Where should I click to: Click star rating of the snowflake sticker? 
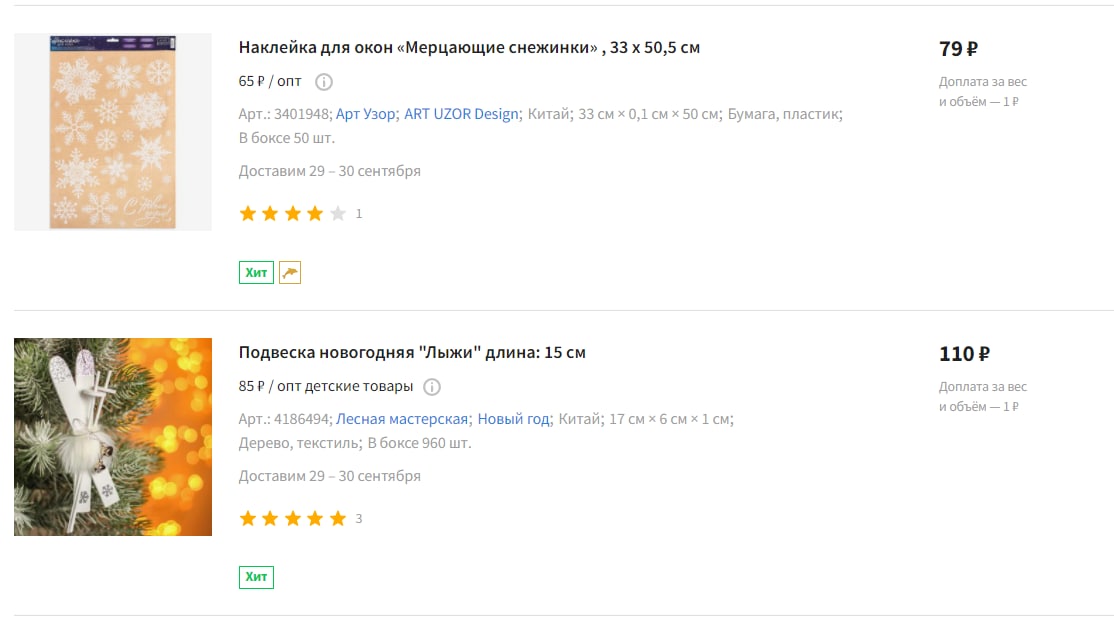[293, 213]
